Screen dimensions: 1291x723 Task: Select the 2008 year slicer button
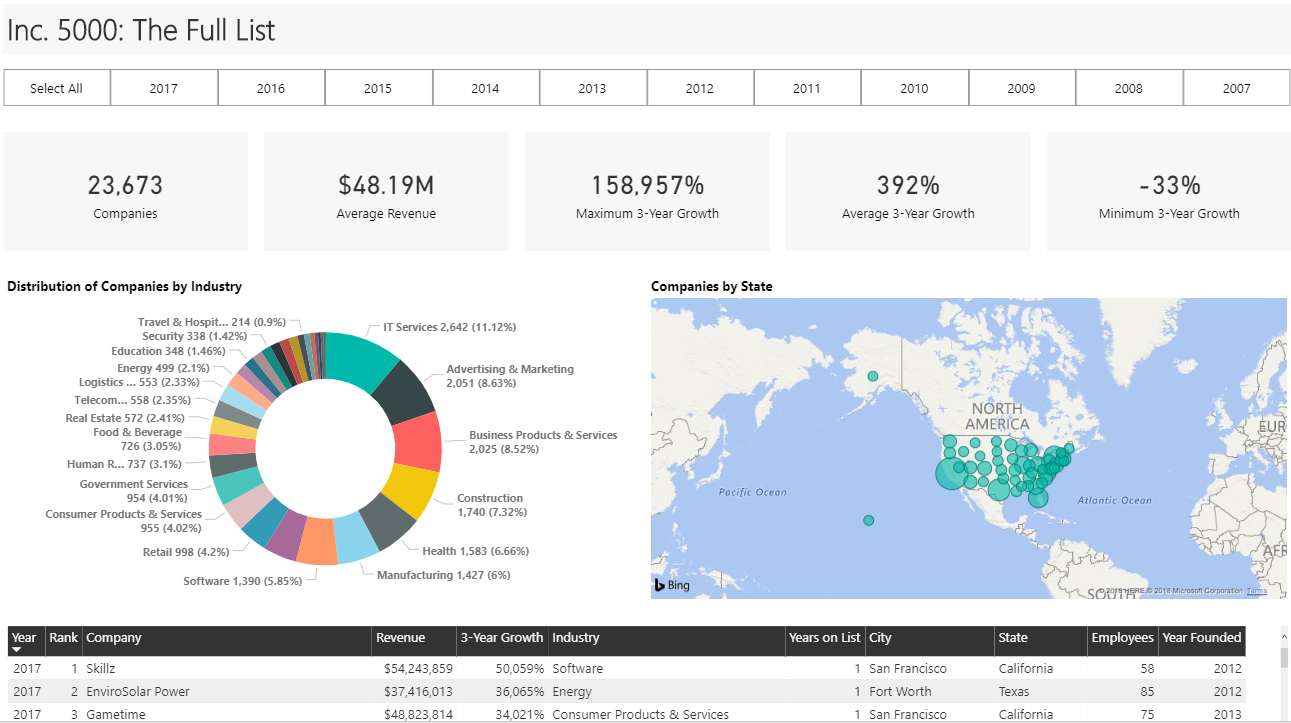[1129, 88]
